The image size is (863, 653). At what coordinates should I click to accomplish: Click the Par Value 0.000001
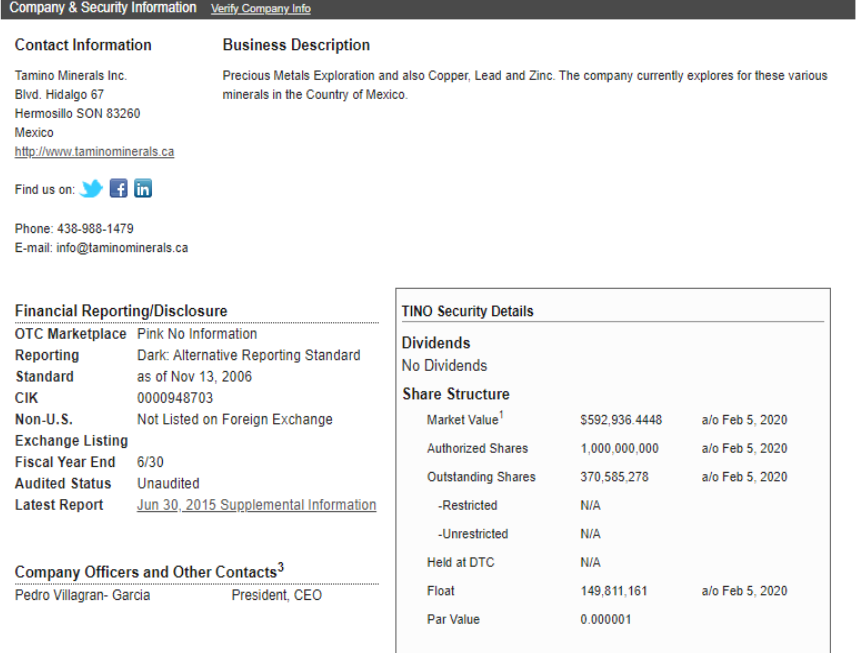(606, 619)
